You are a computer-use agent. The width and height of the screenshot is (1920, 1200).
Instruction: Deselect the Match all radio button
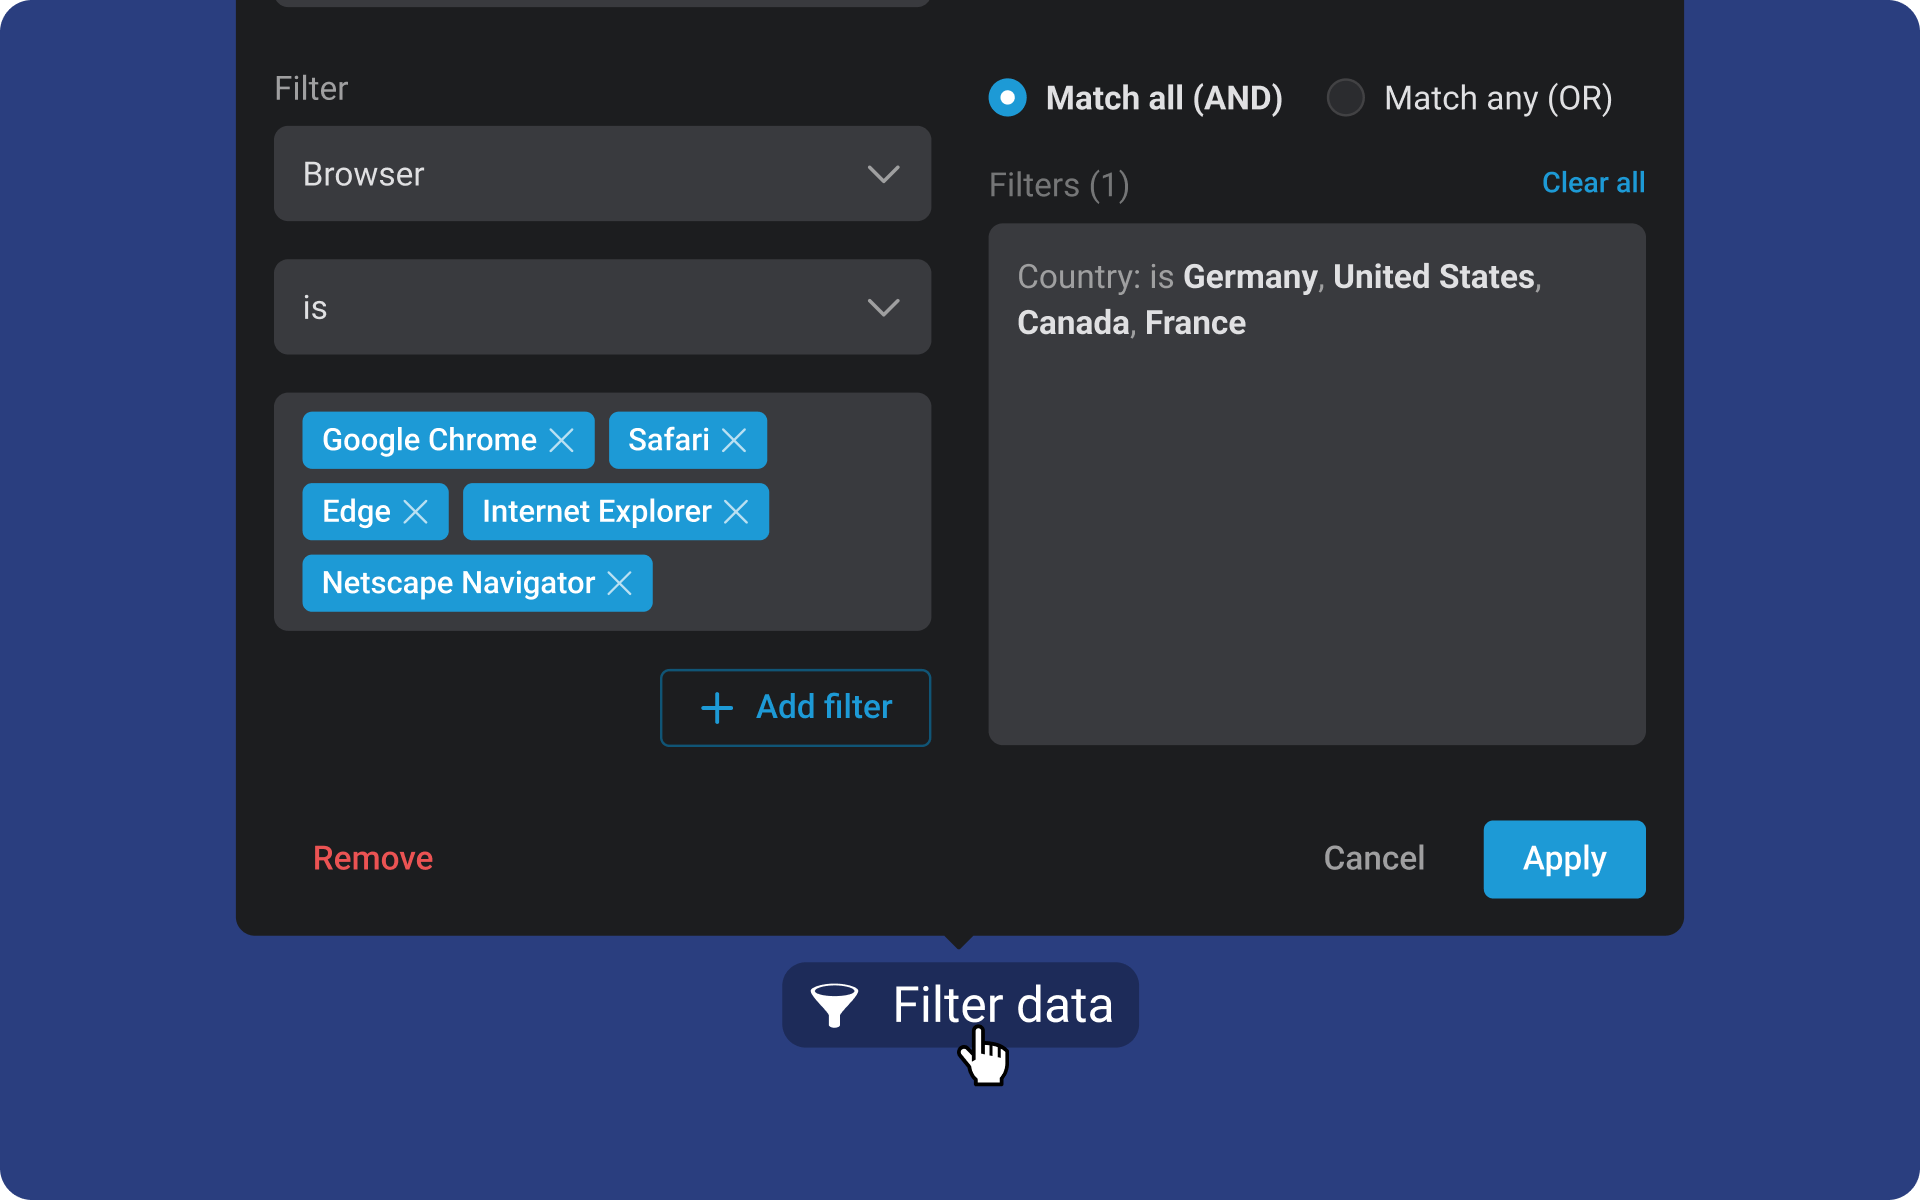click(1008, 97)
